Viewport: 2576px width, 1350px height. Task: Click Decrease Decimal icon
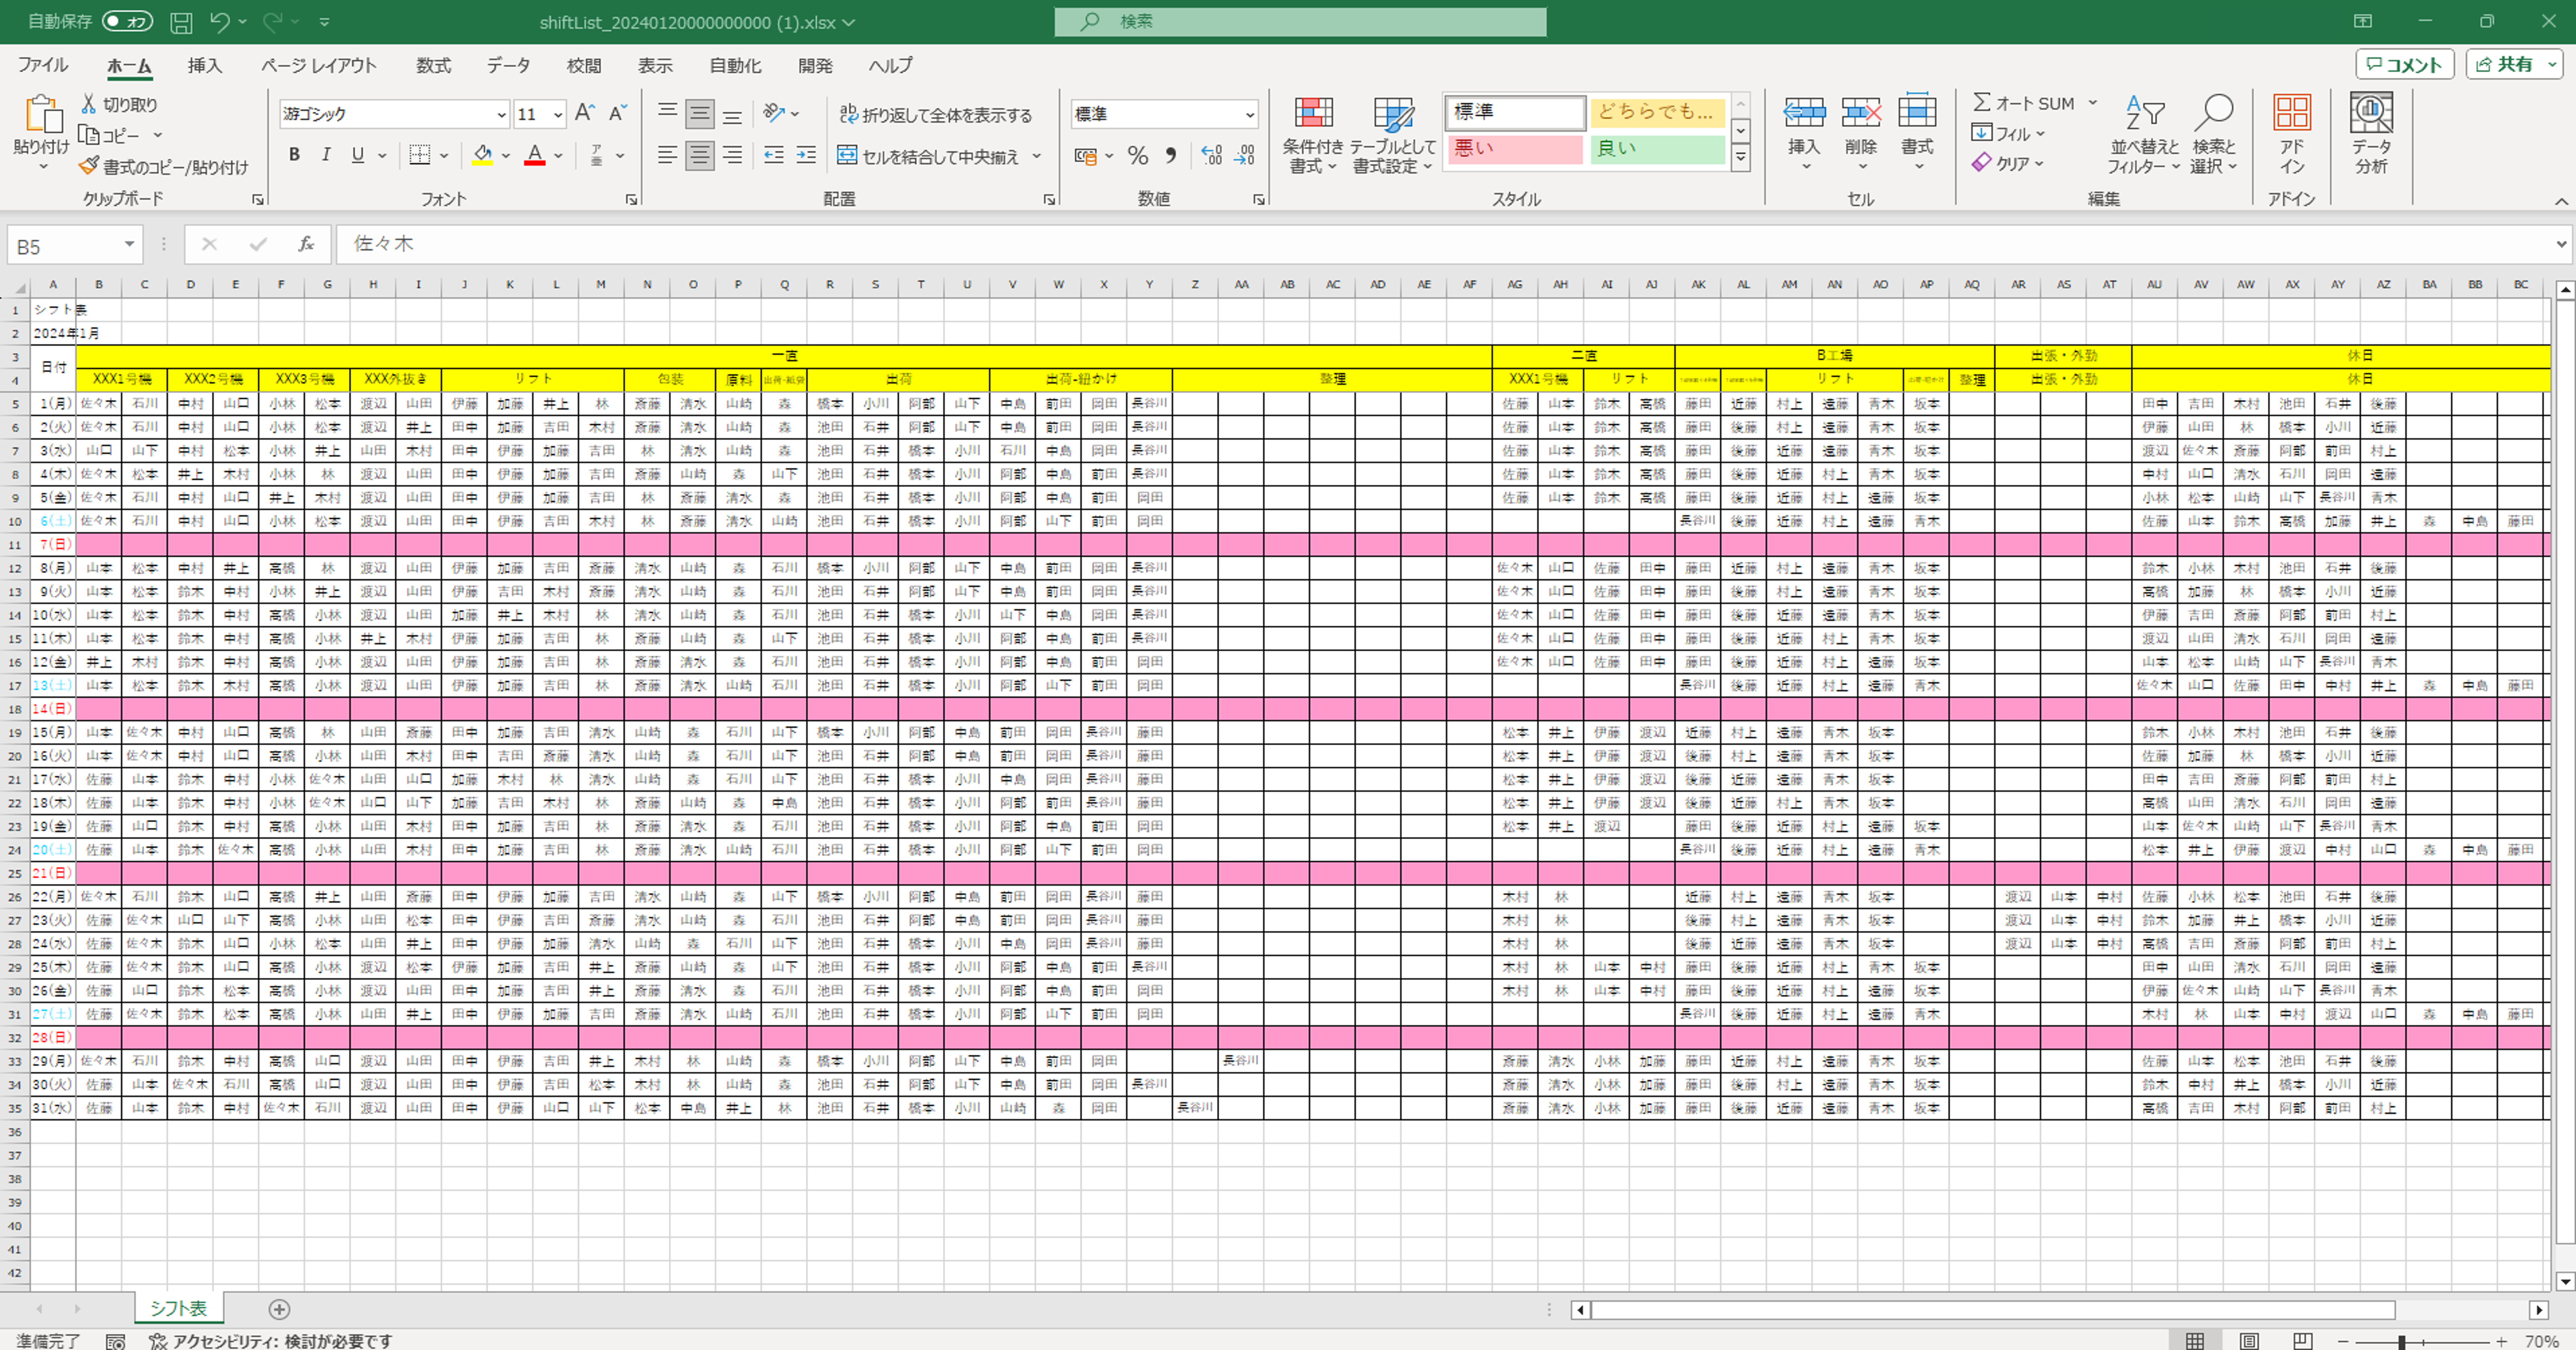tap(1244, 155)
